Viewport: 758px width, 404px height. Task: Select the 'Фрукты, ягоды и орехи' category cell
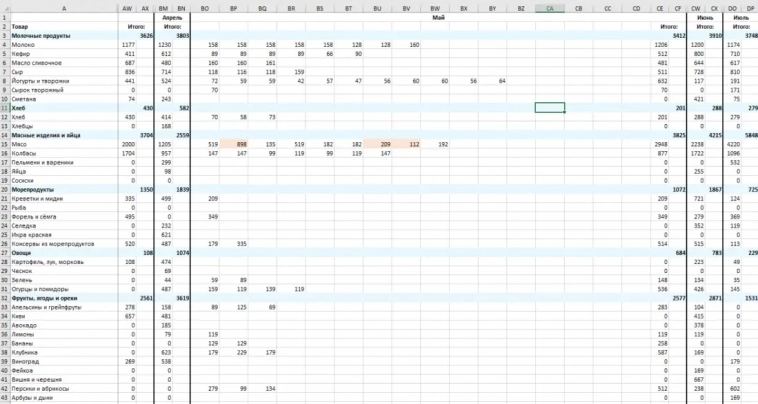pyautogui.click(x=64, y=298)
